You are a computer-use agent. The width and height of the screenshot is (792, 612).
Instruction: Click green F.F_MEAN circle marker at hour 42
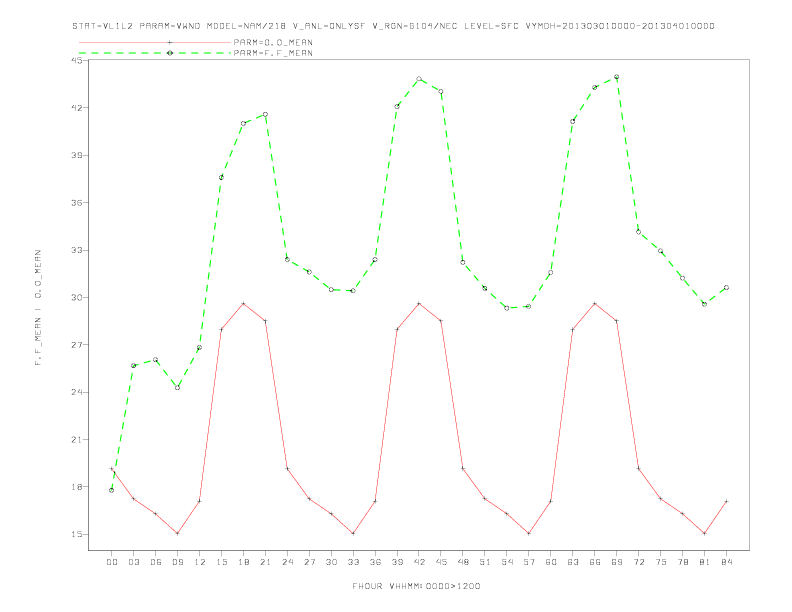(419, 79)
